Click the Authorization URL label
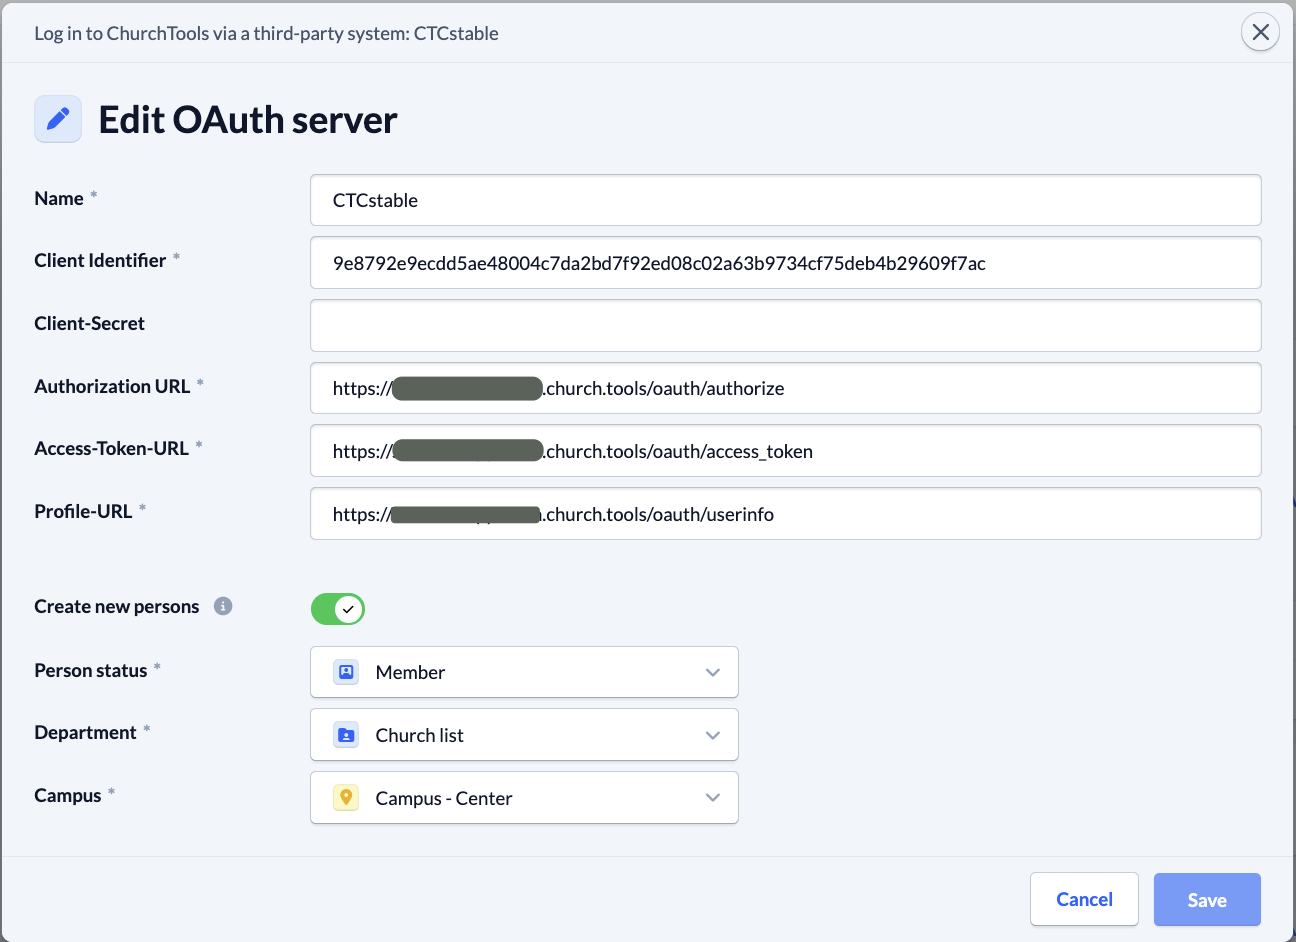Image resolution: width=1296 pixels, height=942 pixels. point(112,386)
